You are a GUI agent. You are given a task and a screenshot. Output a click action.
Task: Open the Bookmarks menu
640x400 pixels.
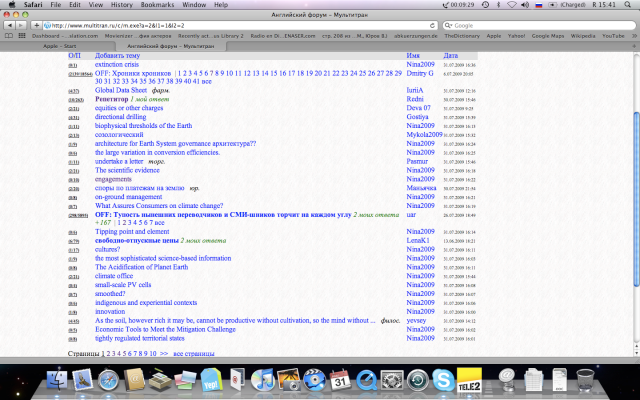158,4
